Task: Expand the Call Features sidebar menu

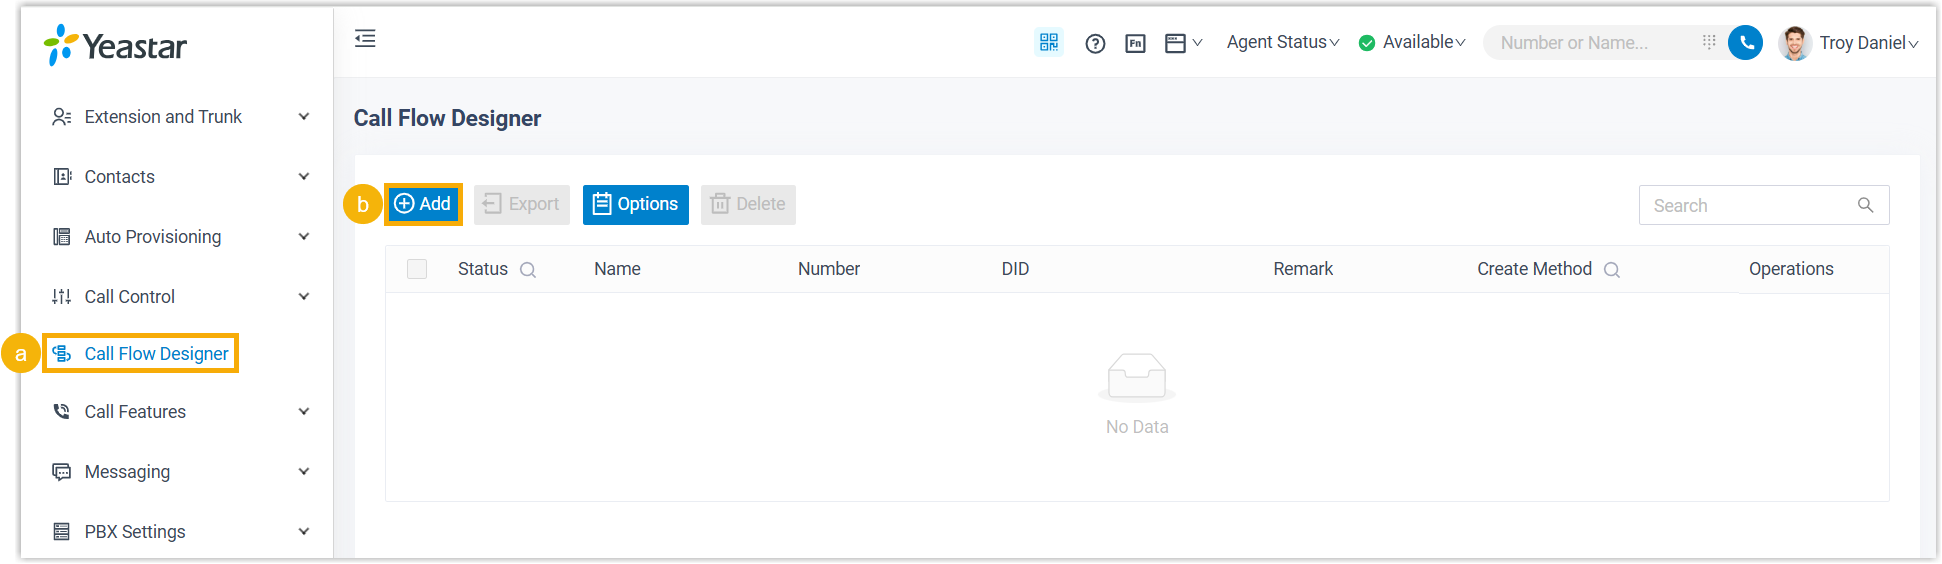Action: [x=180, y=412]
